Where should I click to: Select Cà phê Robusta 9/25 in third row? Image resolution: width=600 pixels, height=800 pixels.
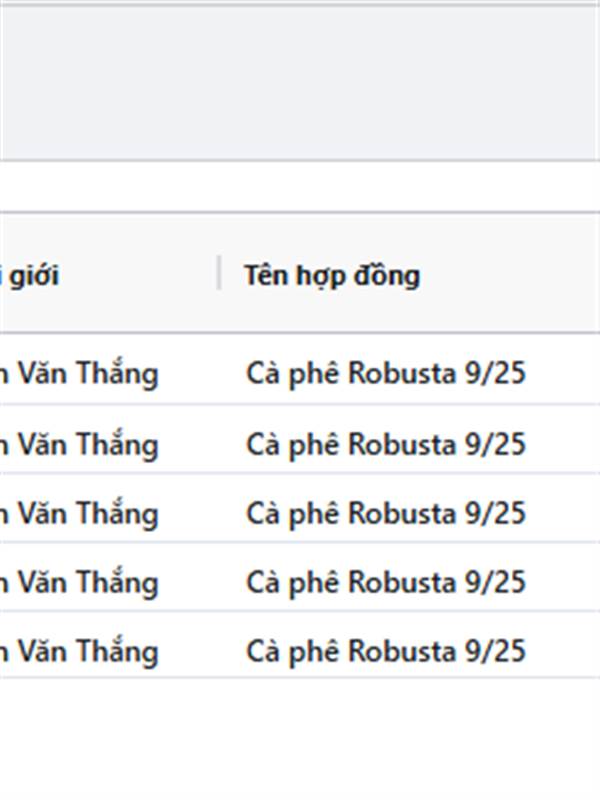(386, 513)
